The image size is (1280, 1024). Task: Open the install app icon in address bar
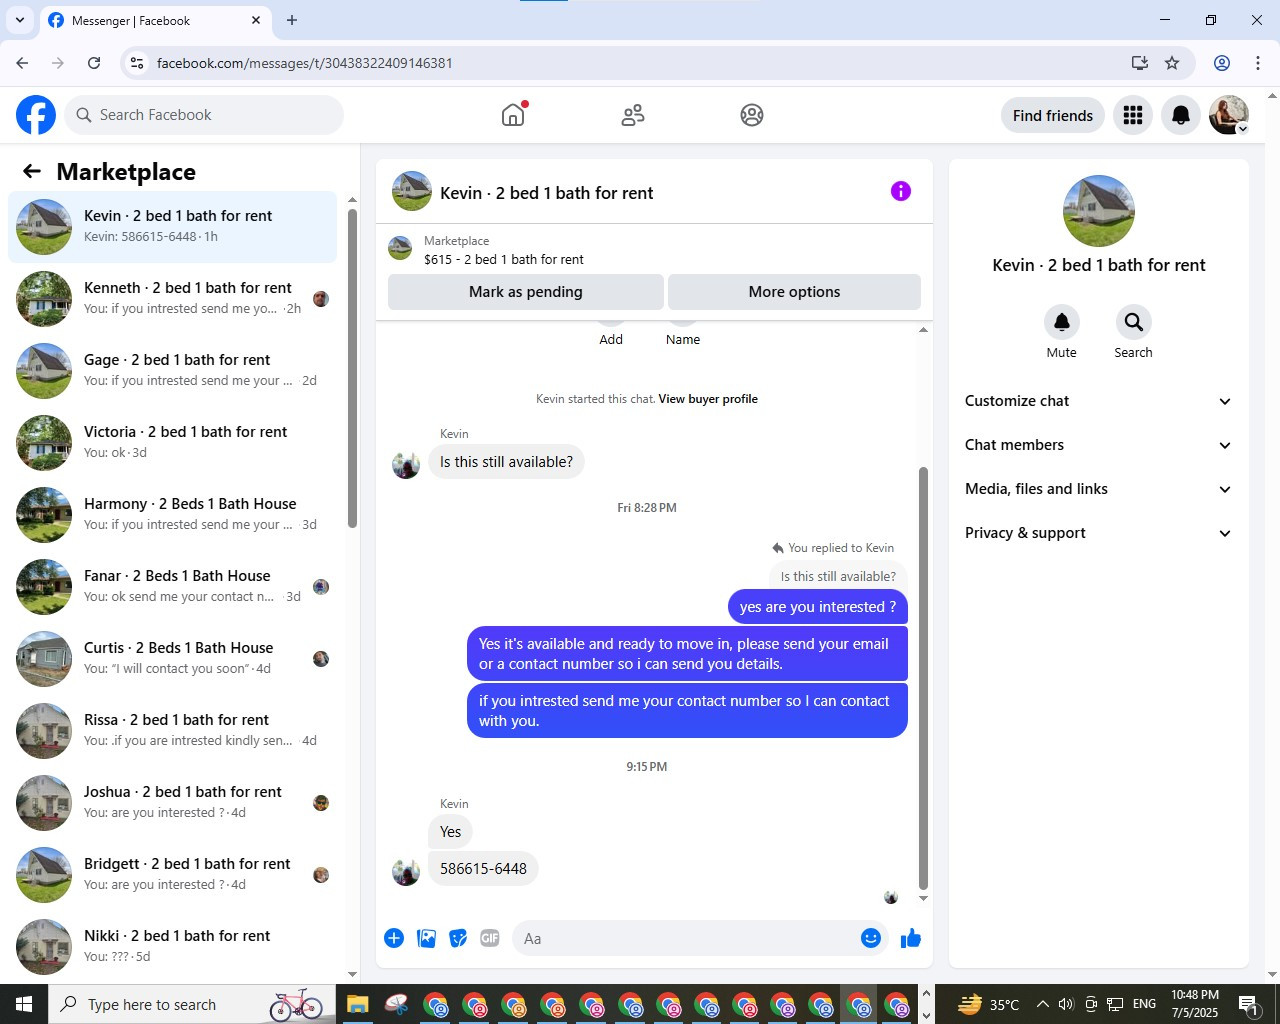pyautogui.click(x=1139, y=63)
